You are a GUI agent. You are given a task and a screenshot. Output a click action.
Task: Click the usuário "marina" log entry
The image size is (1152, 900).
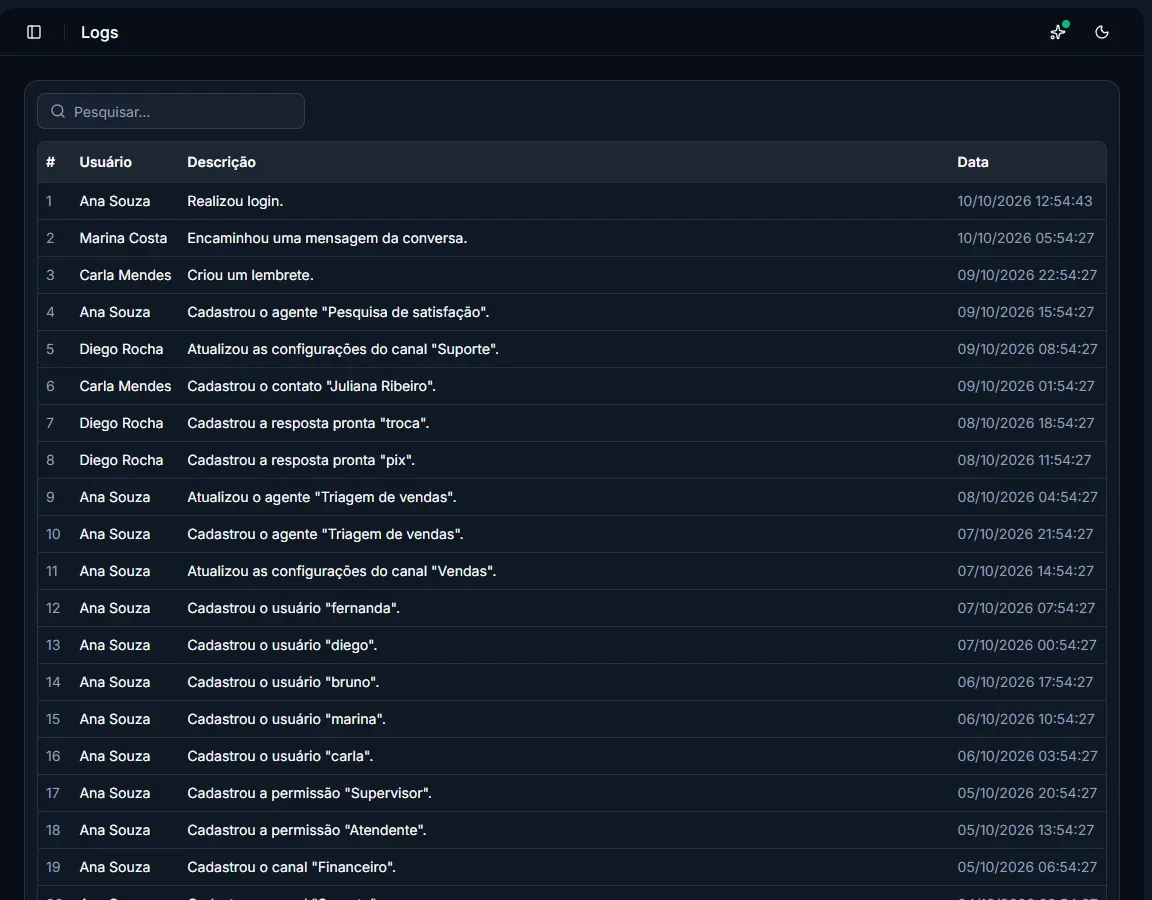pyautogui.click(x=287, y=719)
